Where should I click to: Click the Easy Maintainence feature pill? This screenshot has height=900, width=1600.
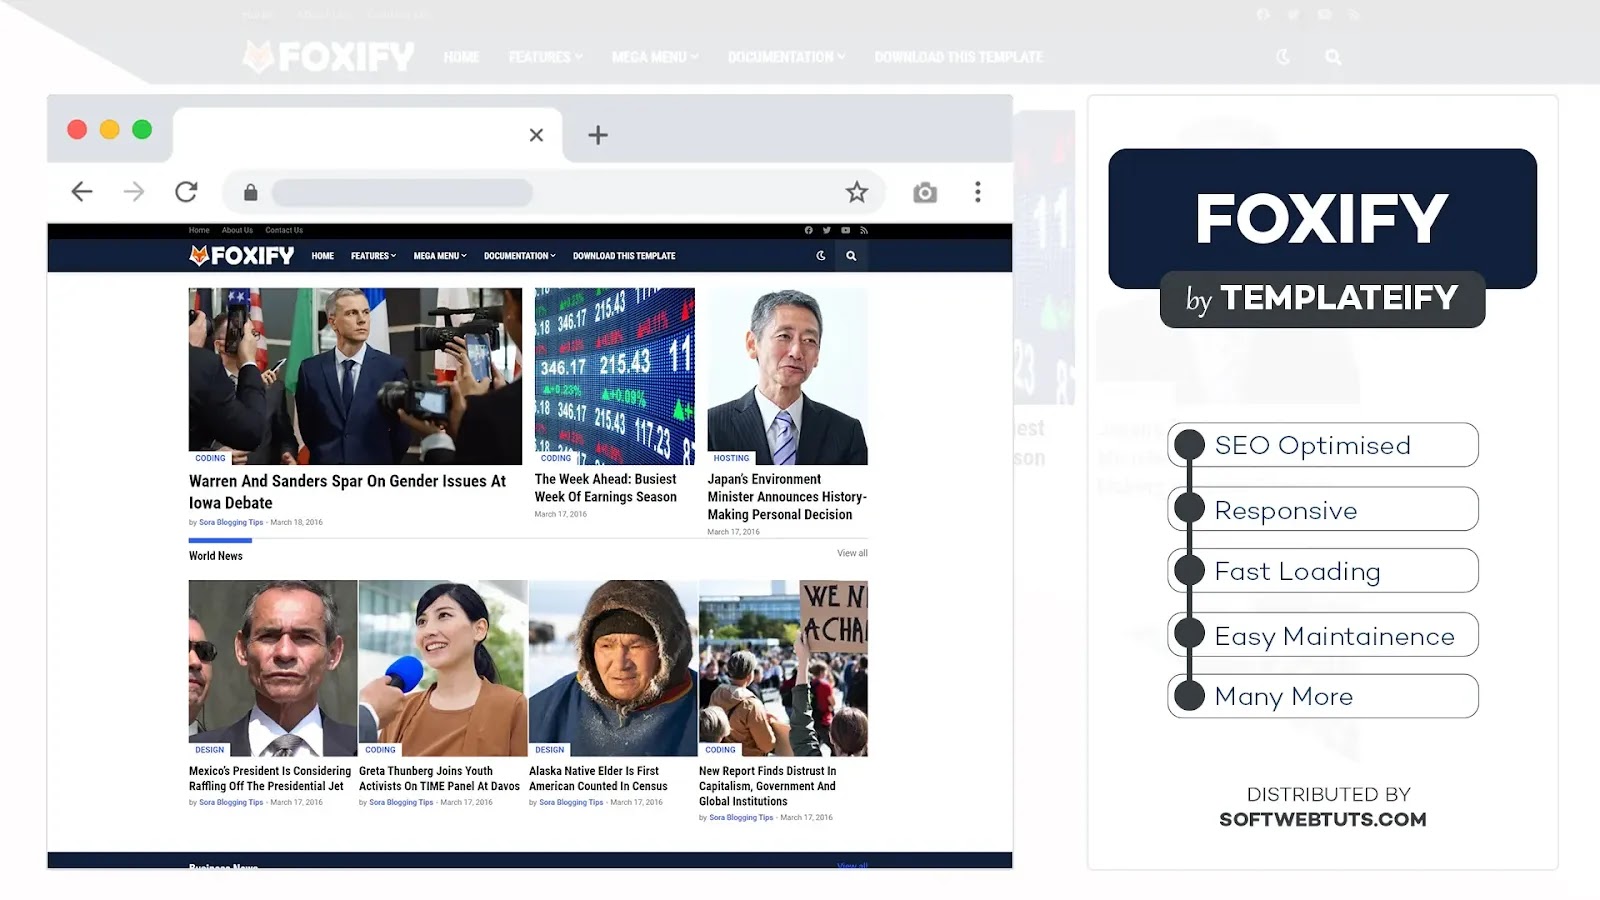tap(1323, 635)
